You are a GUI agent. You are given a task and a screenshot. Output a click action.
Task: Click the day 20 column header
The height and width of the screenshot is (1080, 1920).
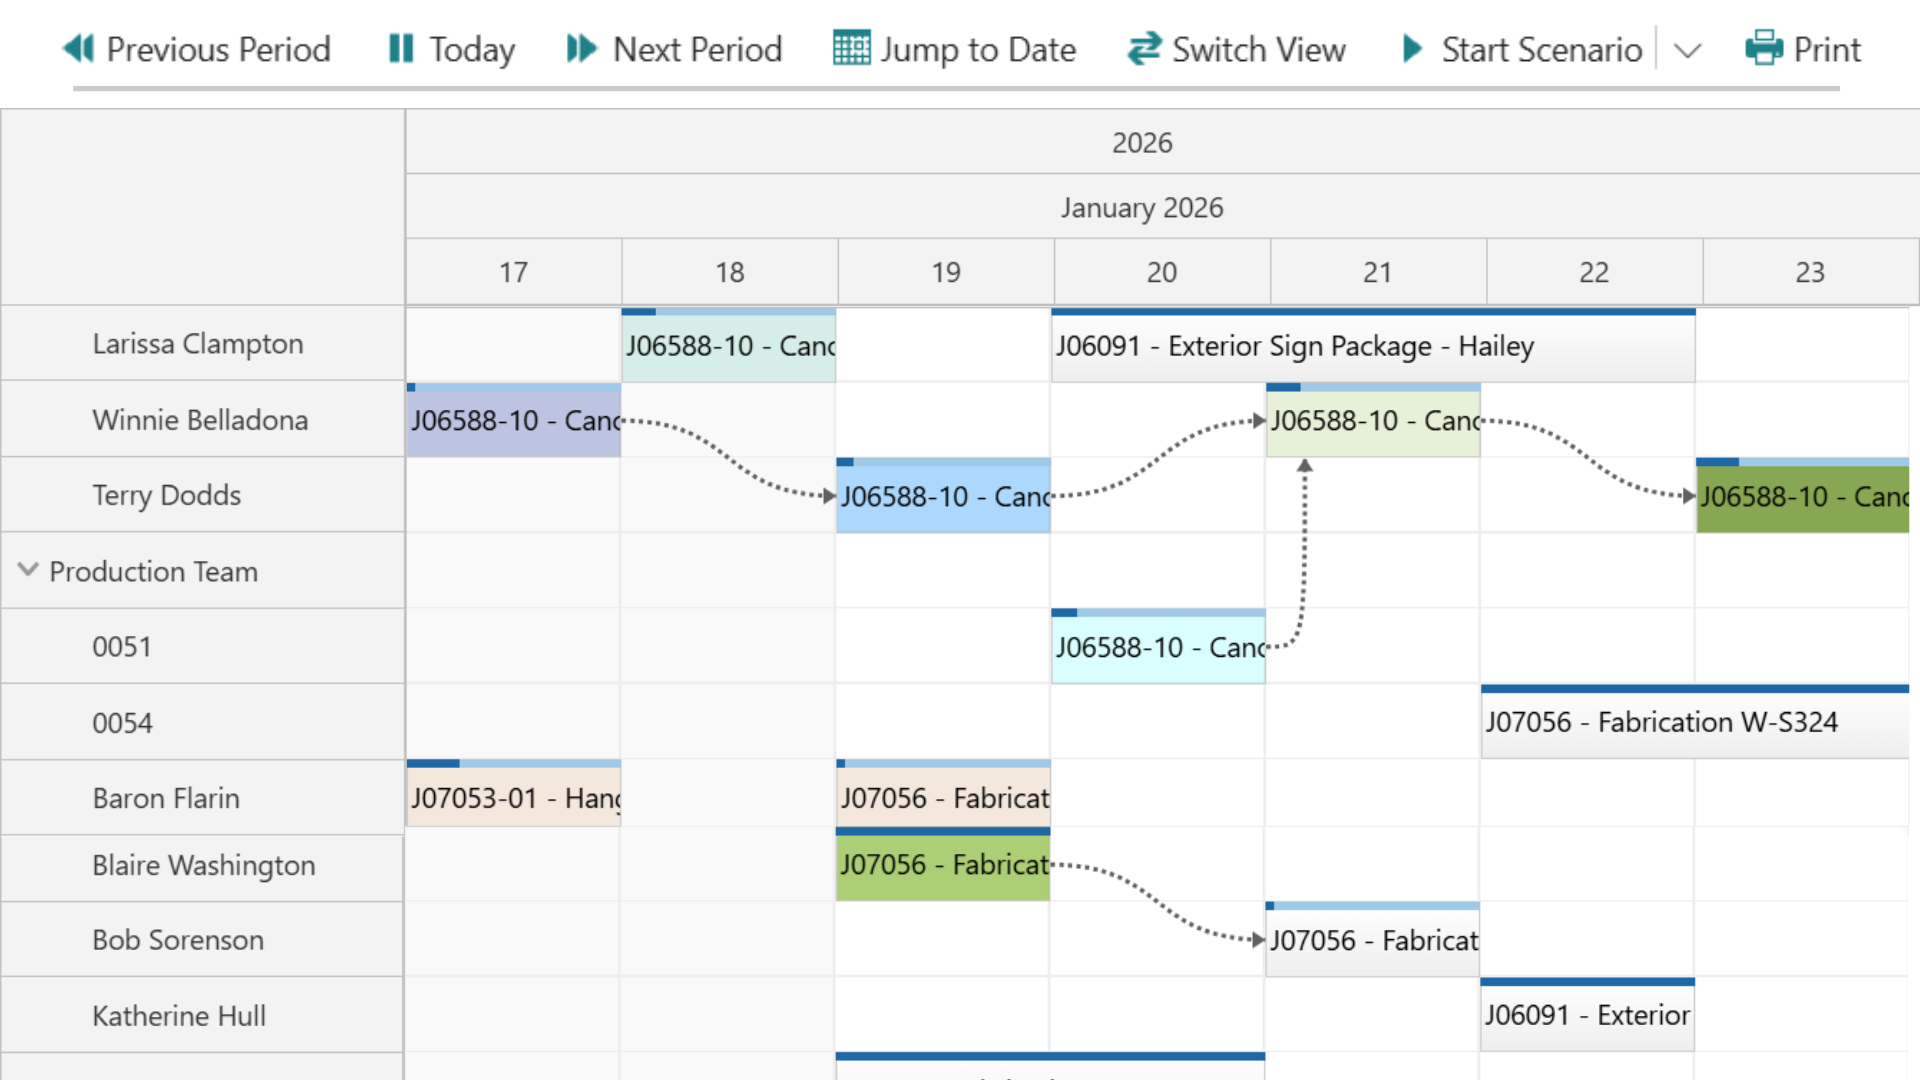[1161, 272]
